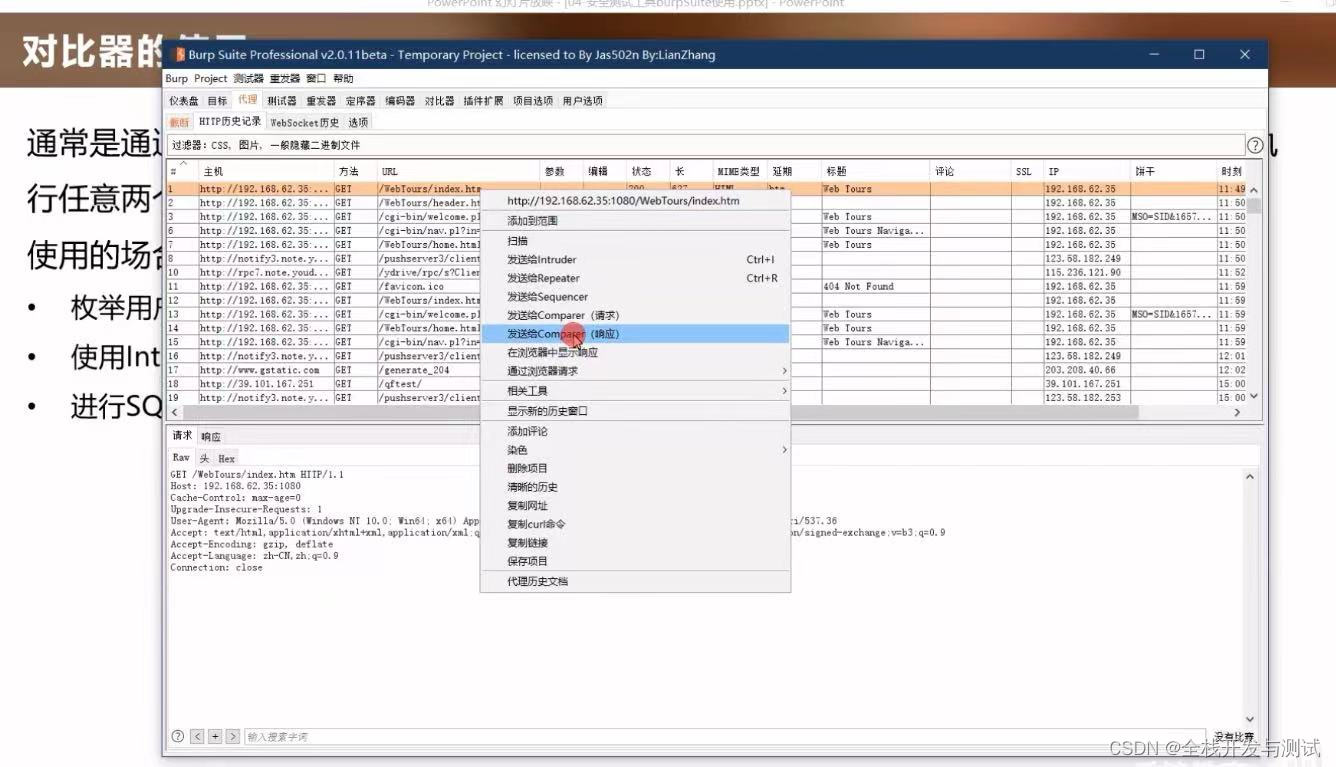Screen dimensions: 1336x767
Task: Choose 复制链接 from context menu
Action: point(636,543)
